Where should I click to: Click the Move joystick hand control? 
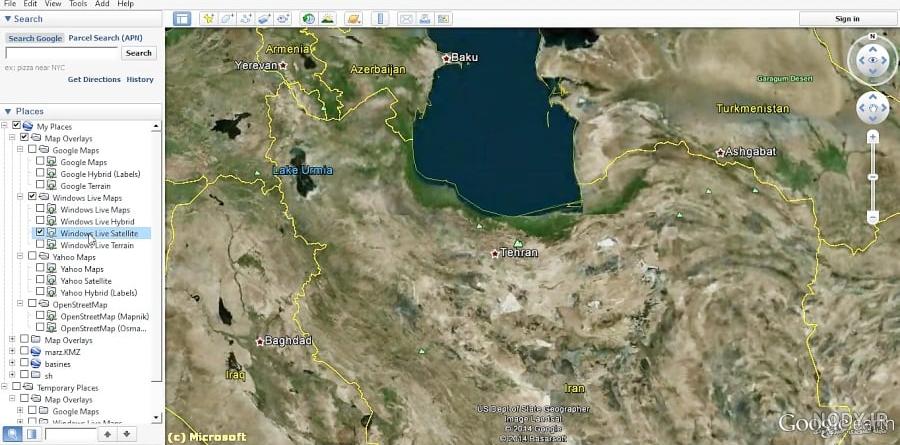872,108
